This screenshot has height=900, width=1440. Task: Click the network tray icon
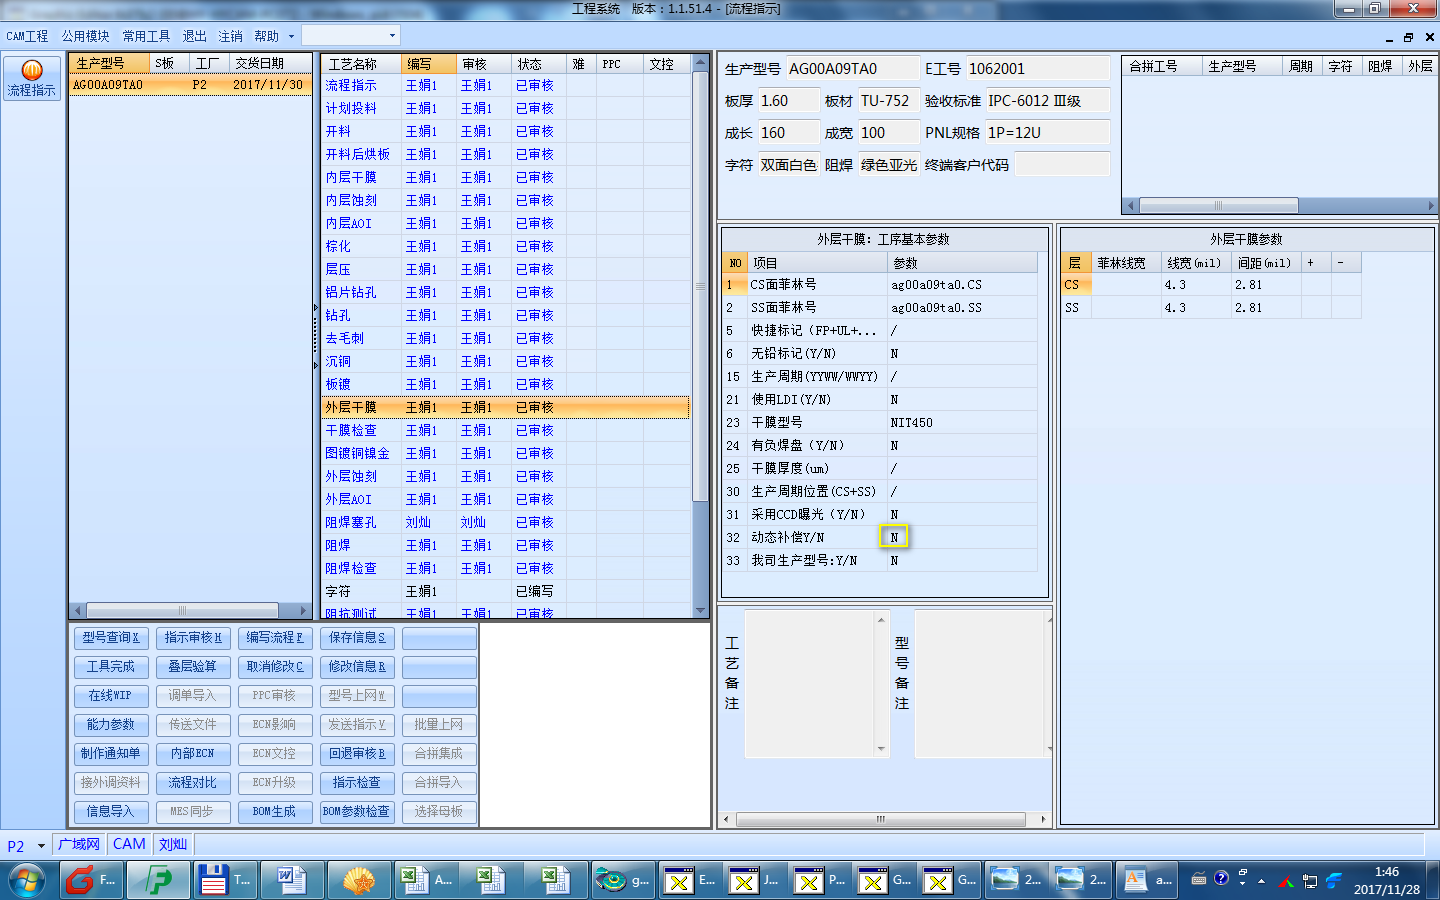click(x=1309, y=881)
